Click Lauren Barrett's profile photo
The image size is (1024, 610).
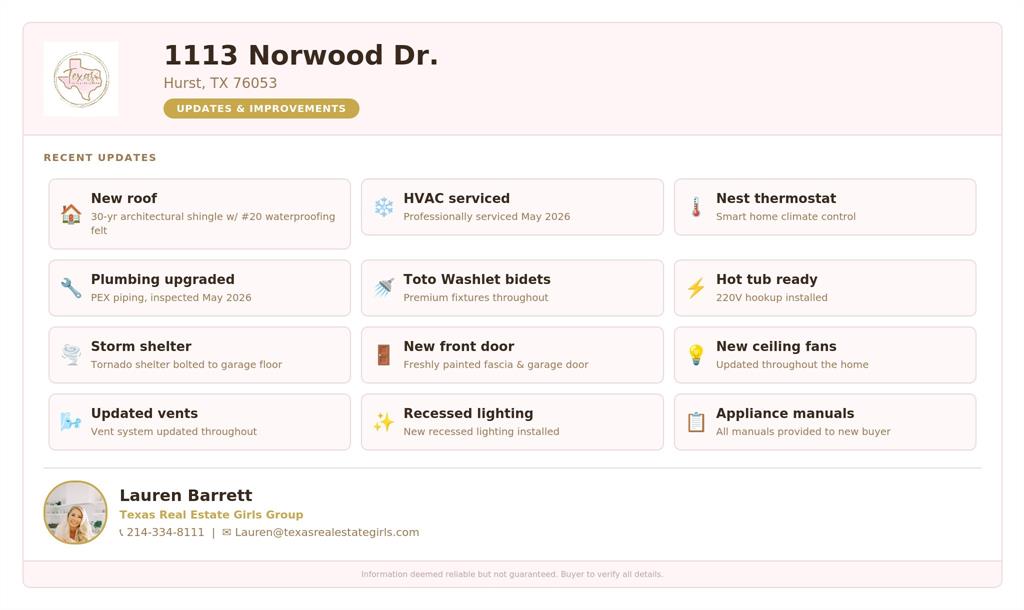[x=76, y=513]
